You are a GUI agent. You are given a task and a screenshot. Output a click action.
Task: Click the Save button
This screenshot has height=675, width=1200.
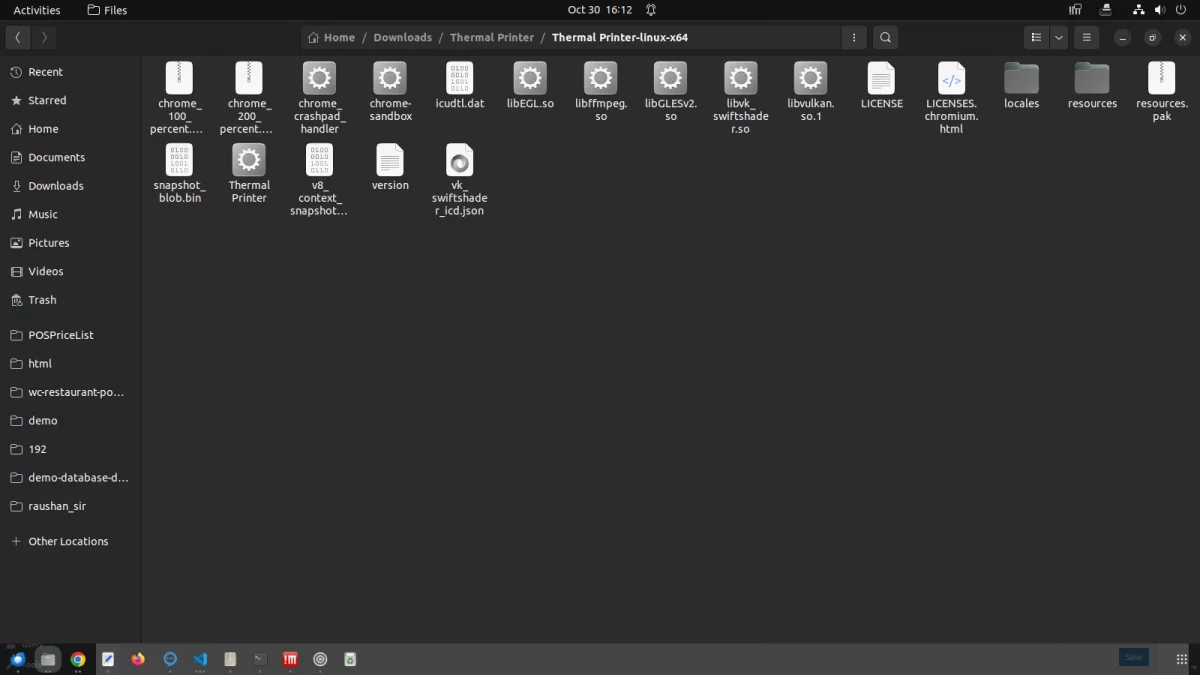1133,657
